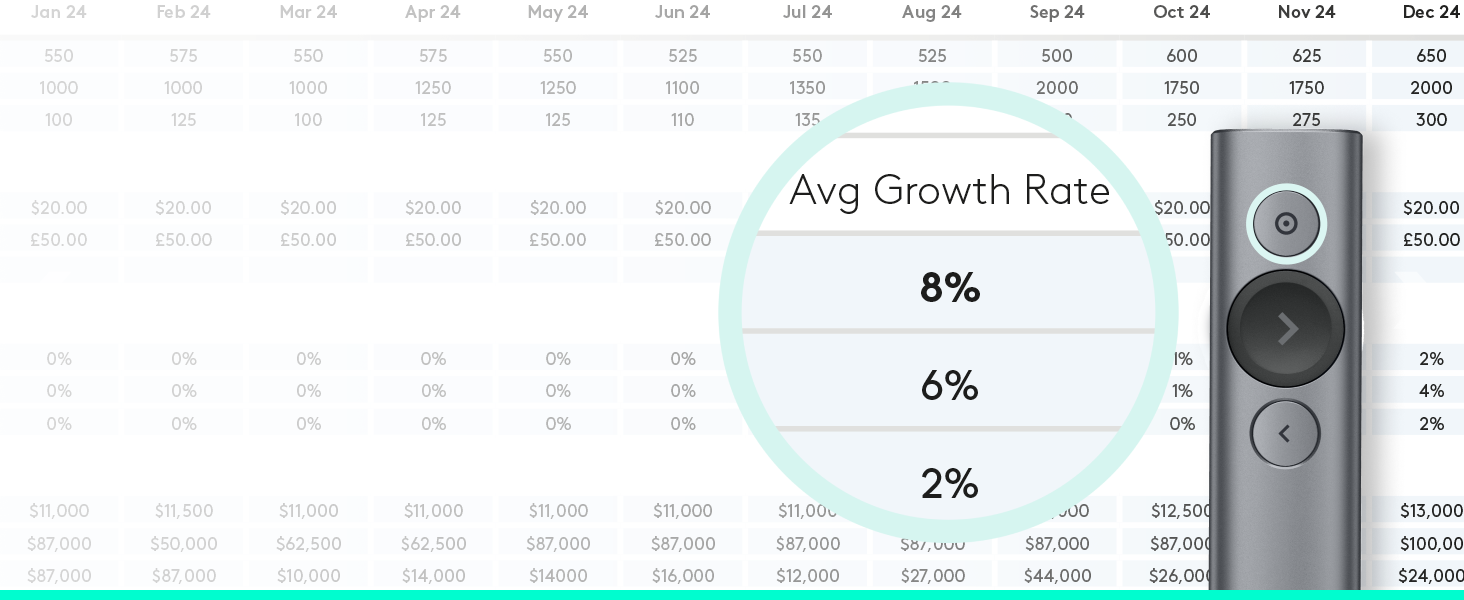Select the Nov 24 column header
This screenshot has width=1464, height=600.
[1306, 12]
